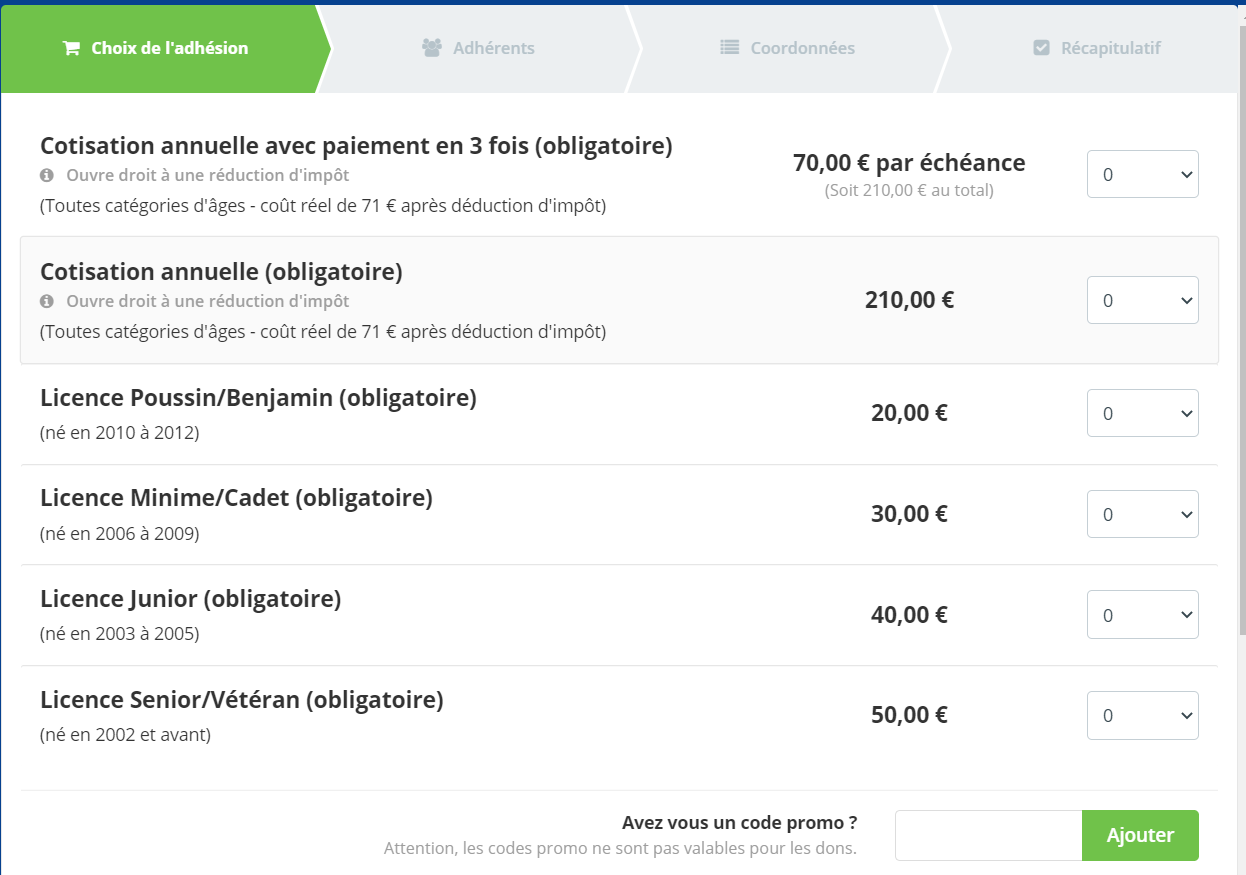Click the shopping cart icon in Choix de l'adhésion

point(71,48)
